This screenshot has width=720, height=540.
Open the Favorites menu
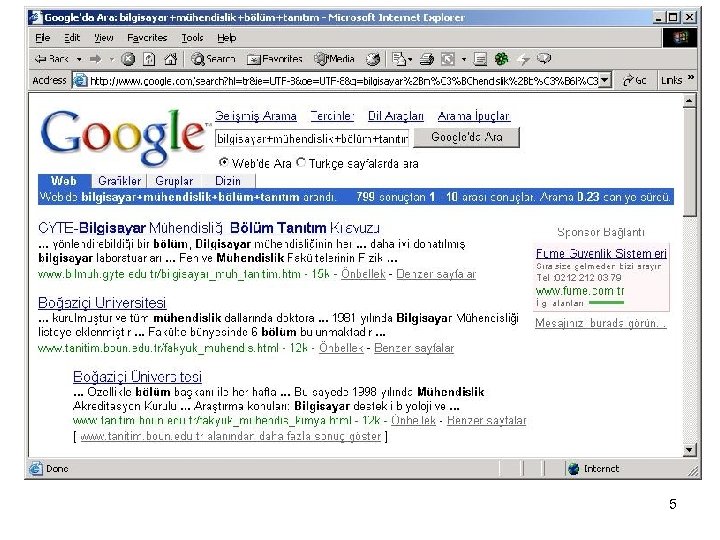click(x=147, y=38)
